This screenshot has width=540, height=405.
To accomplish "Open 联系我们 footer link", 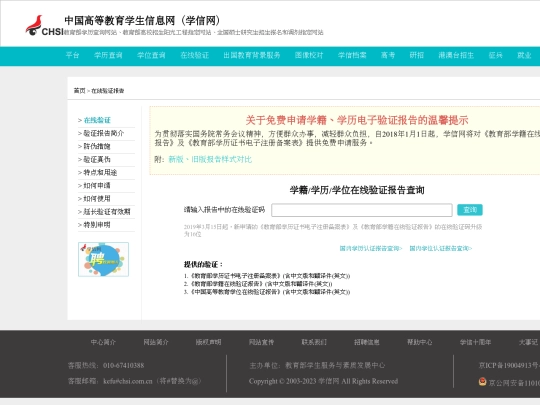I will coord(314,342).
